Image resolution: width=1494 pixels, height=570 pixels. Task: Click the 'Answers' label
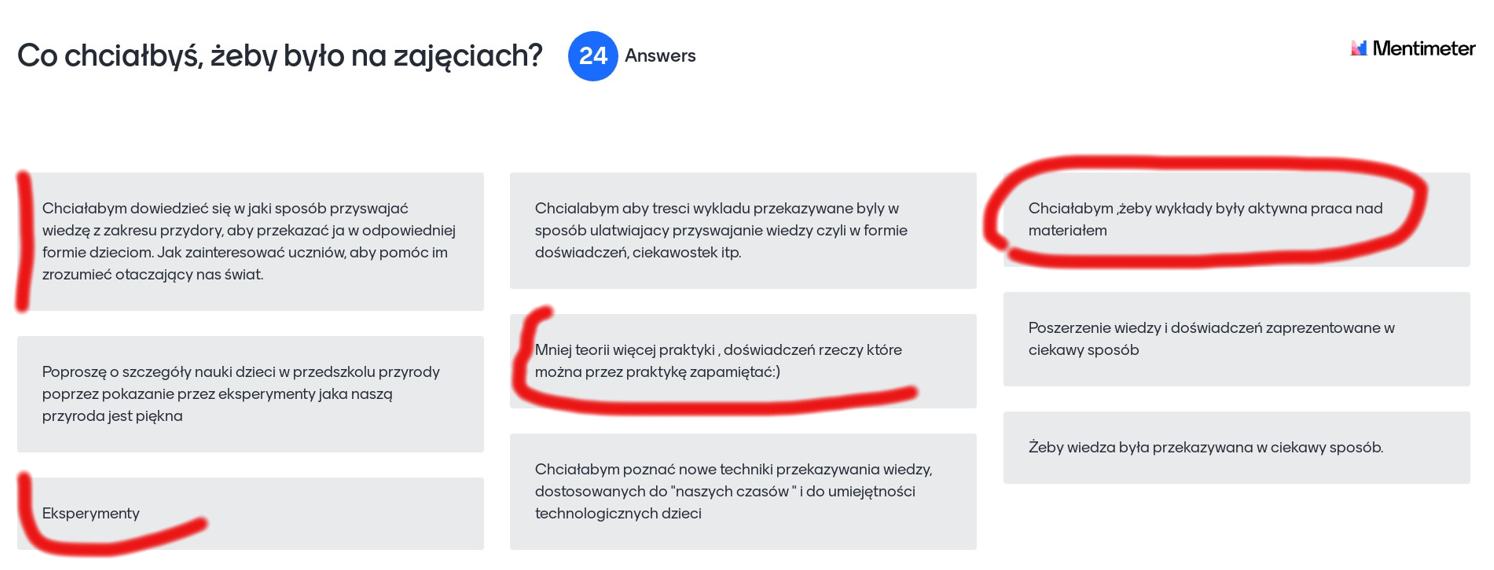660,56
